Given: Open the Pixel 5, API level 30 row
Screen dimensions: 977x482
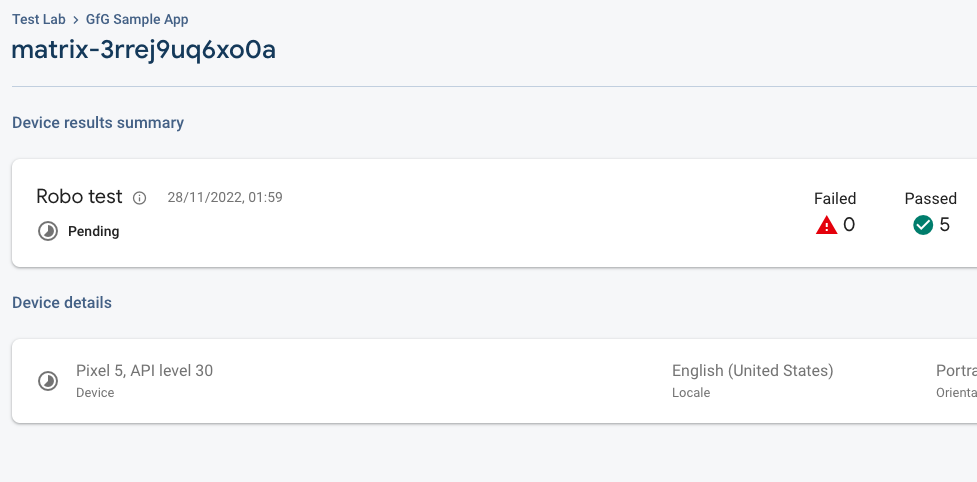Looking at the screenshot, I should point(144,371).
